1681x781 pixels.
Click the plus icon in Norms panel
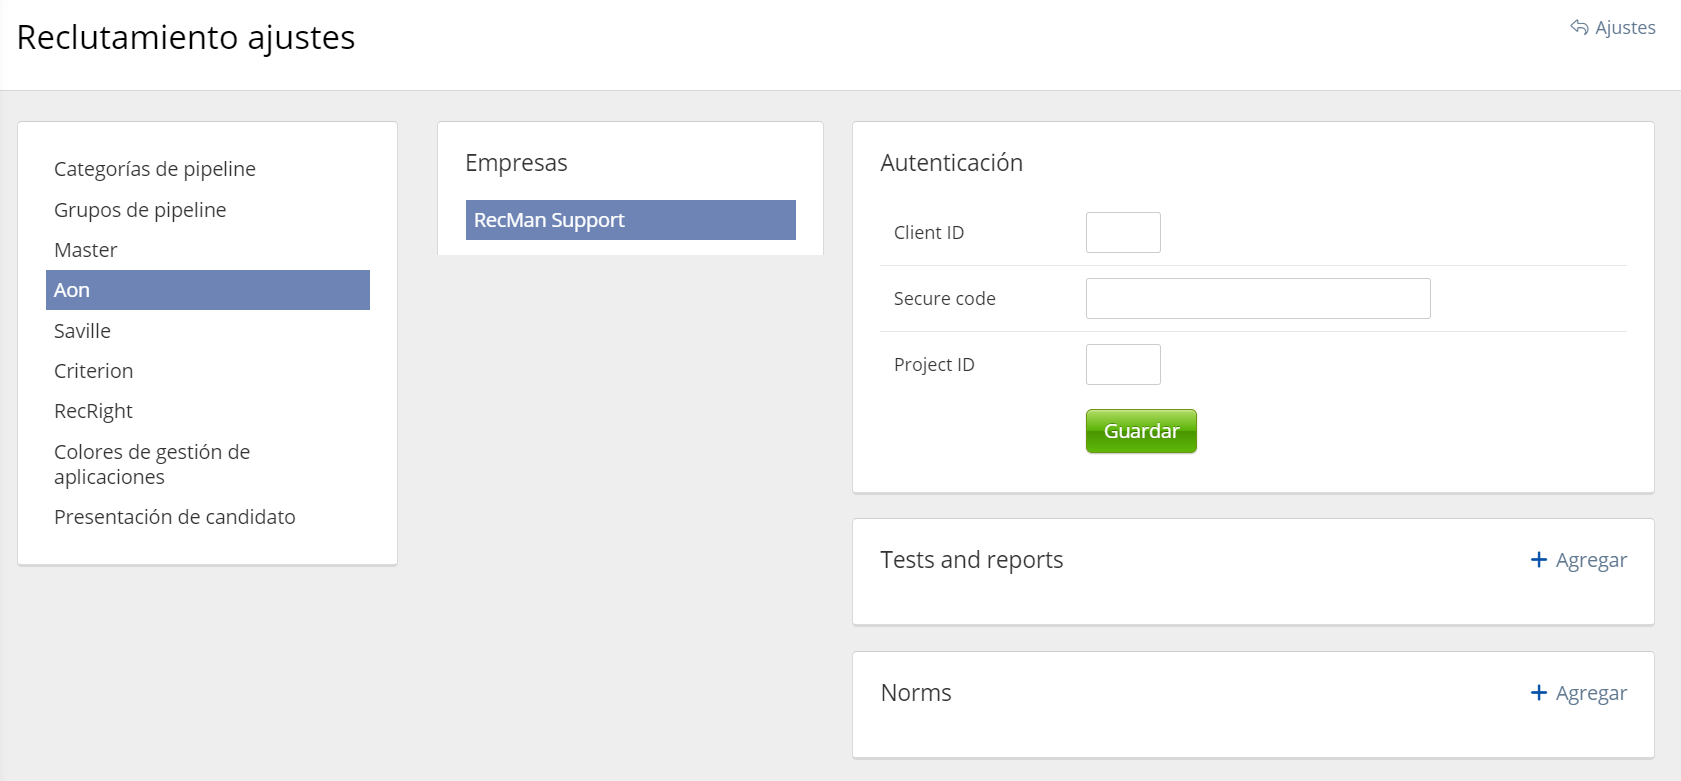pyautogui.click(x=1539, y=693)
